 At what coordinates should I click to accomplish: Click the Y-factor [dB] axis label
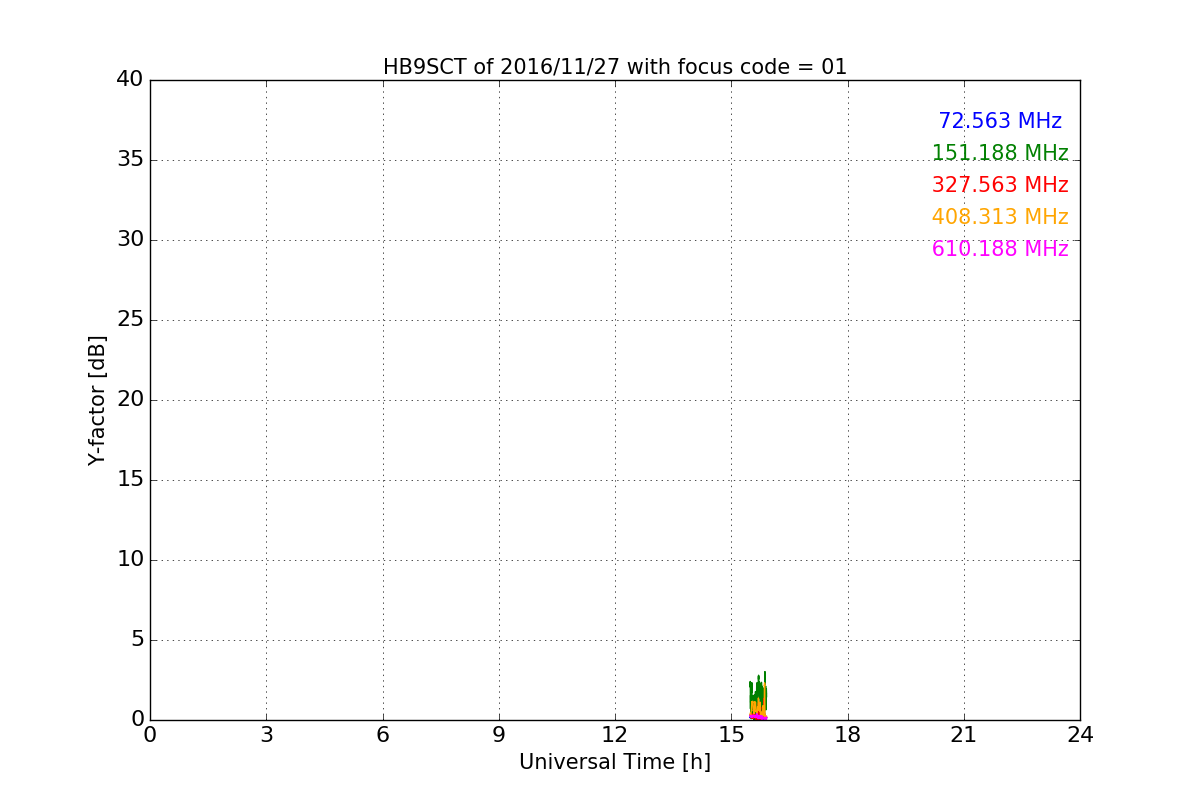click(97, 400)
